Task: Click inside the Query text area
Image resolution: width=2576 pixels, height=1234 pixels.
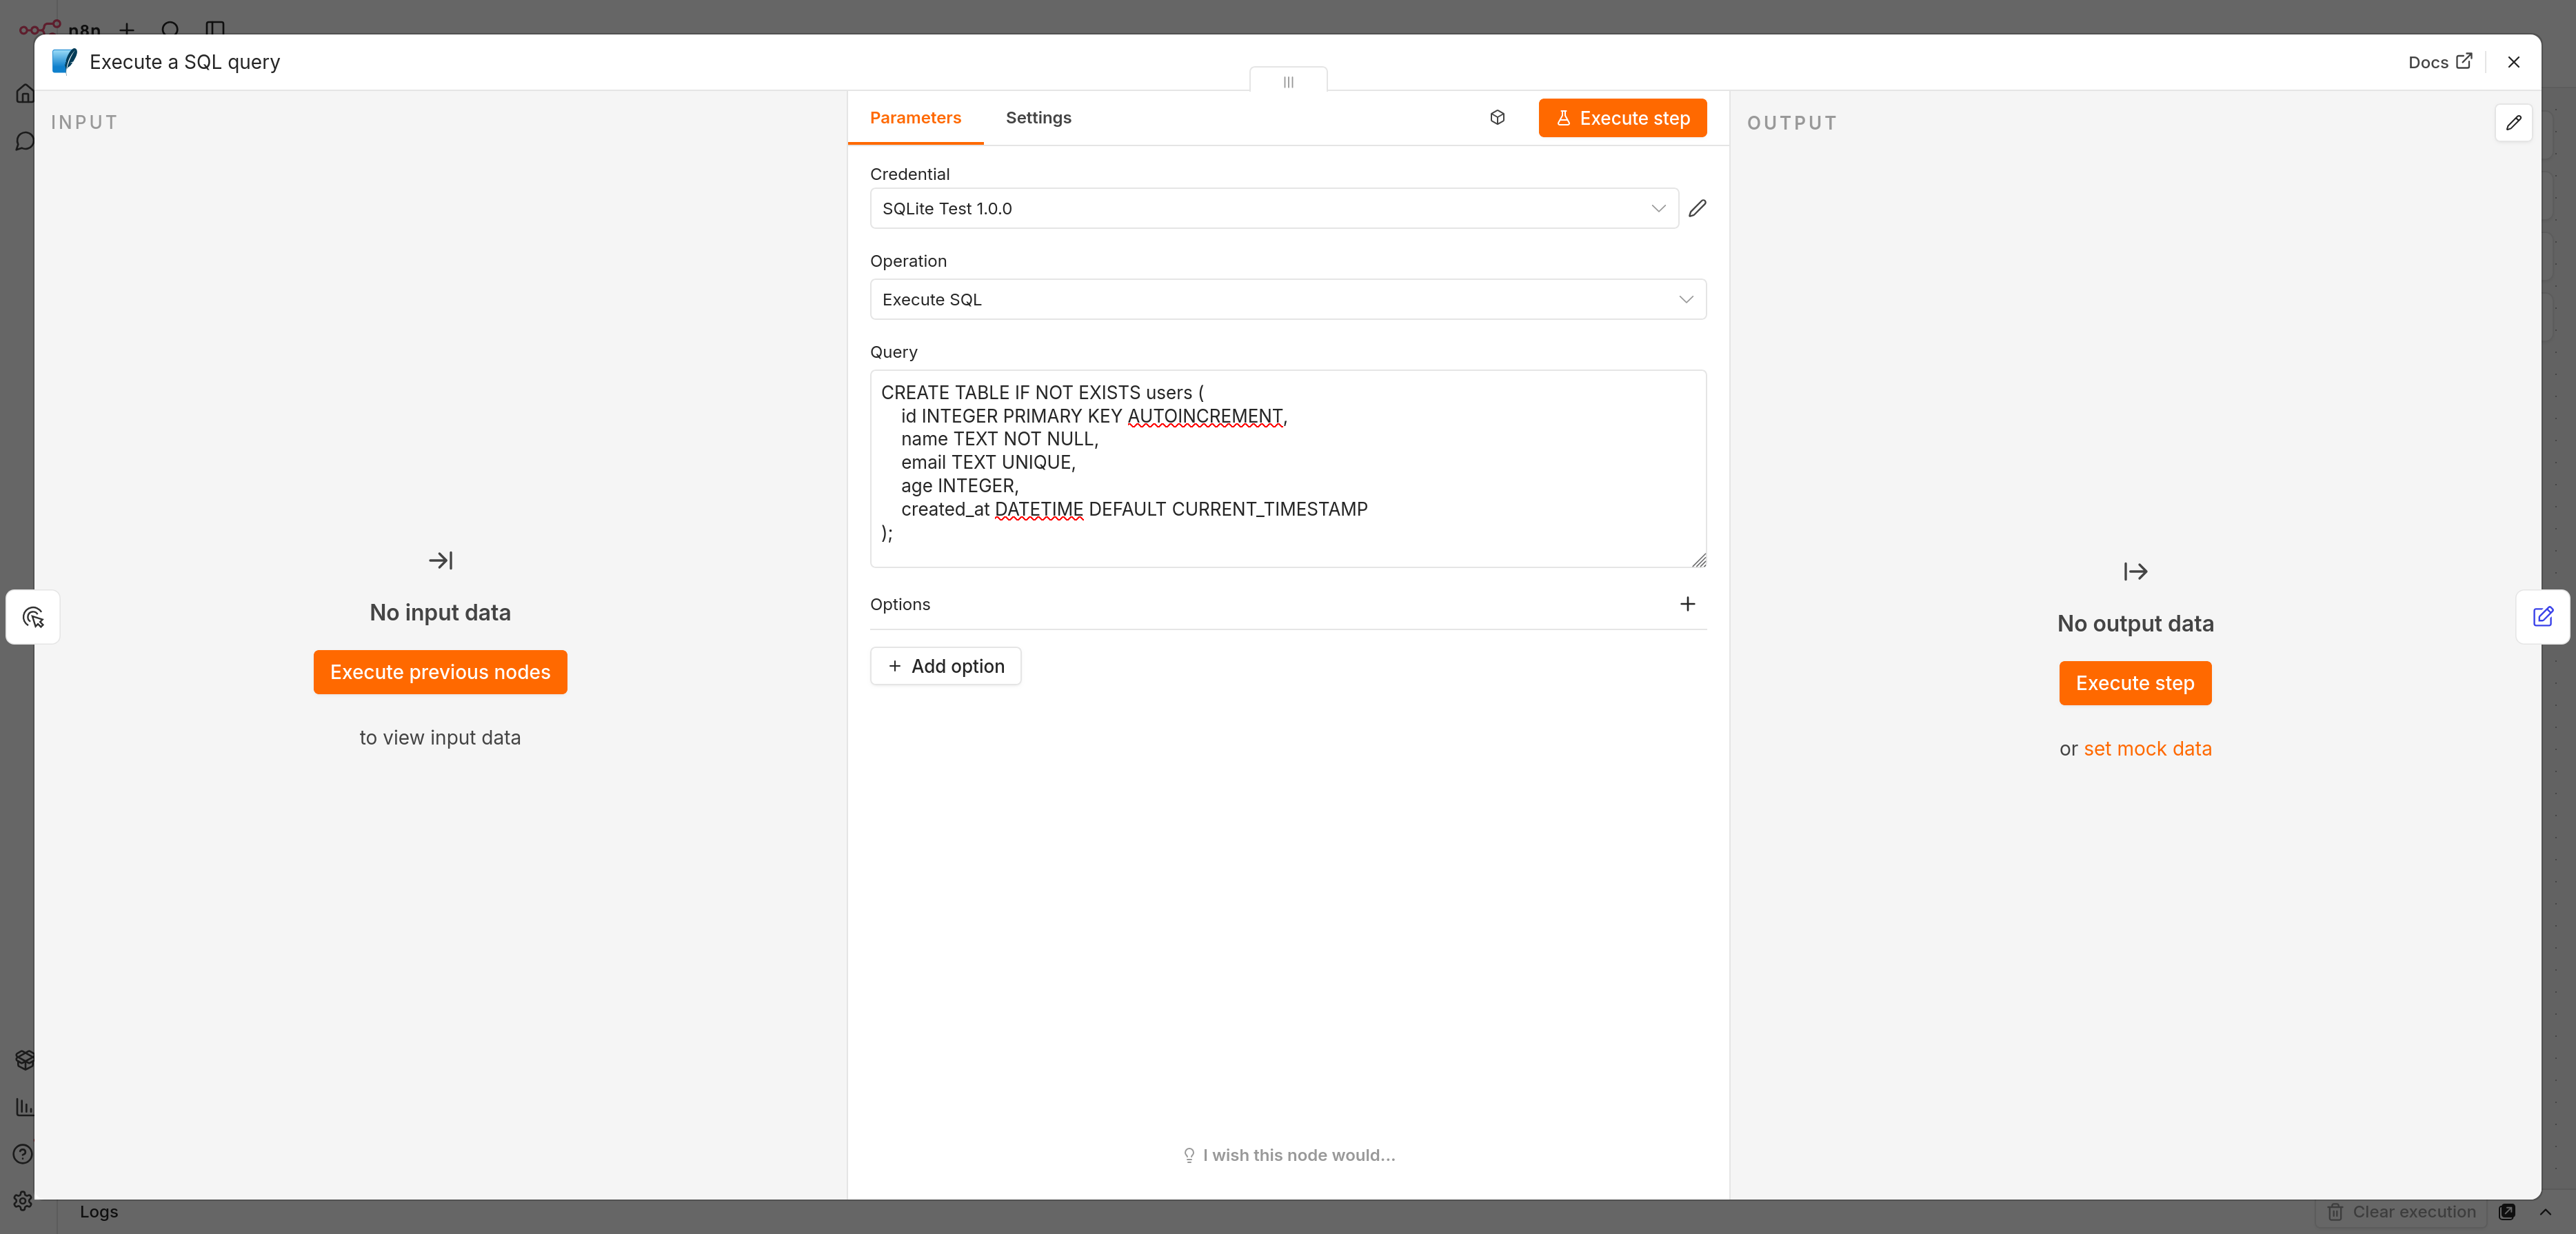Action: point(1287,468)
